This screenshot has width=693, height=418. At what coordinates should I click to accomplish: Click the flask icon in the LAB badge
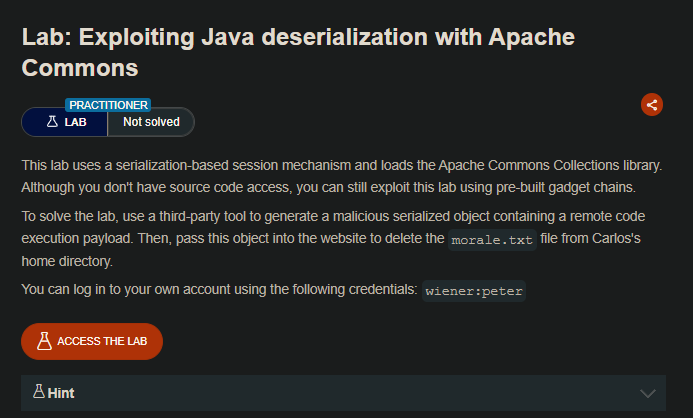click(52, 122)
